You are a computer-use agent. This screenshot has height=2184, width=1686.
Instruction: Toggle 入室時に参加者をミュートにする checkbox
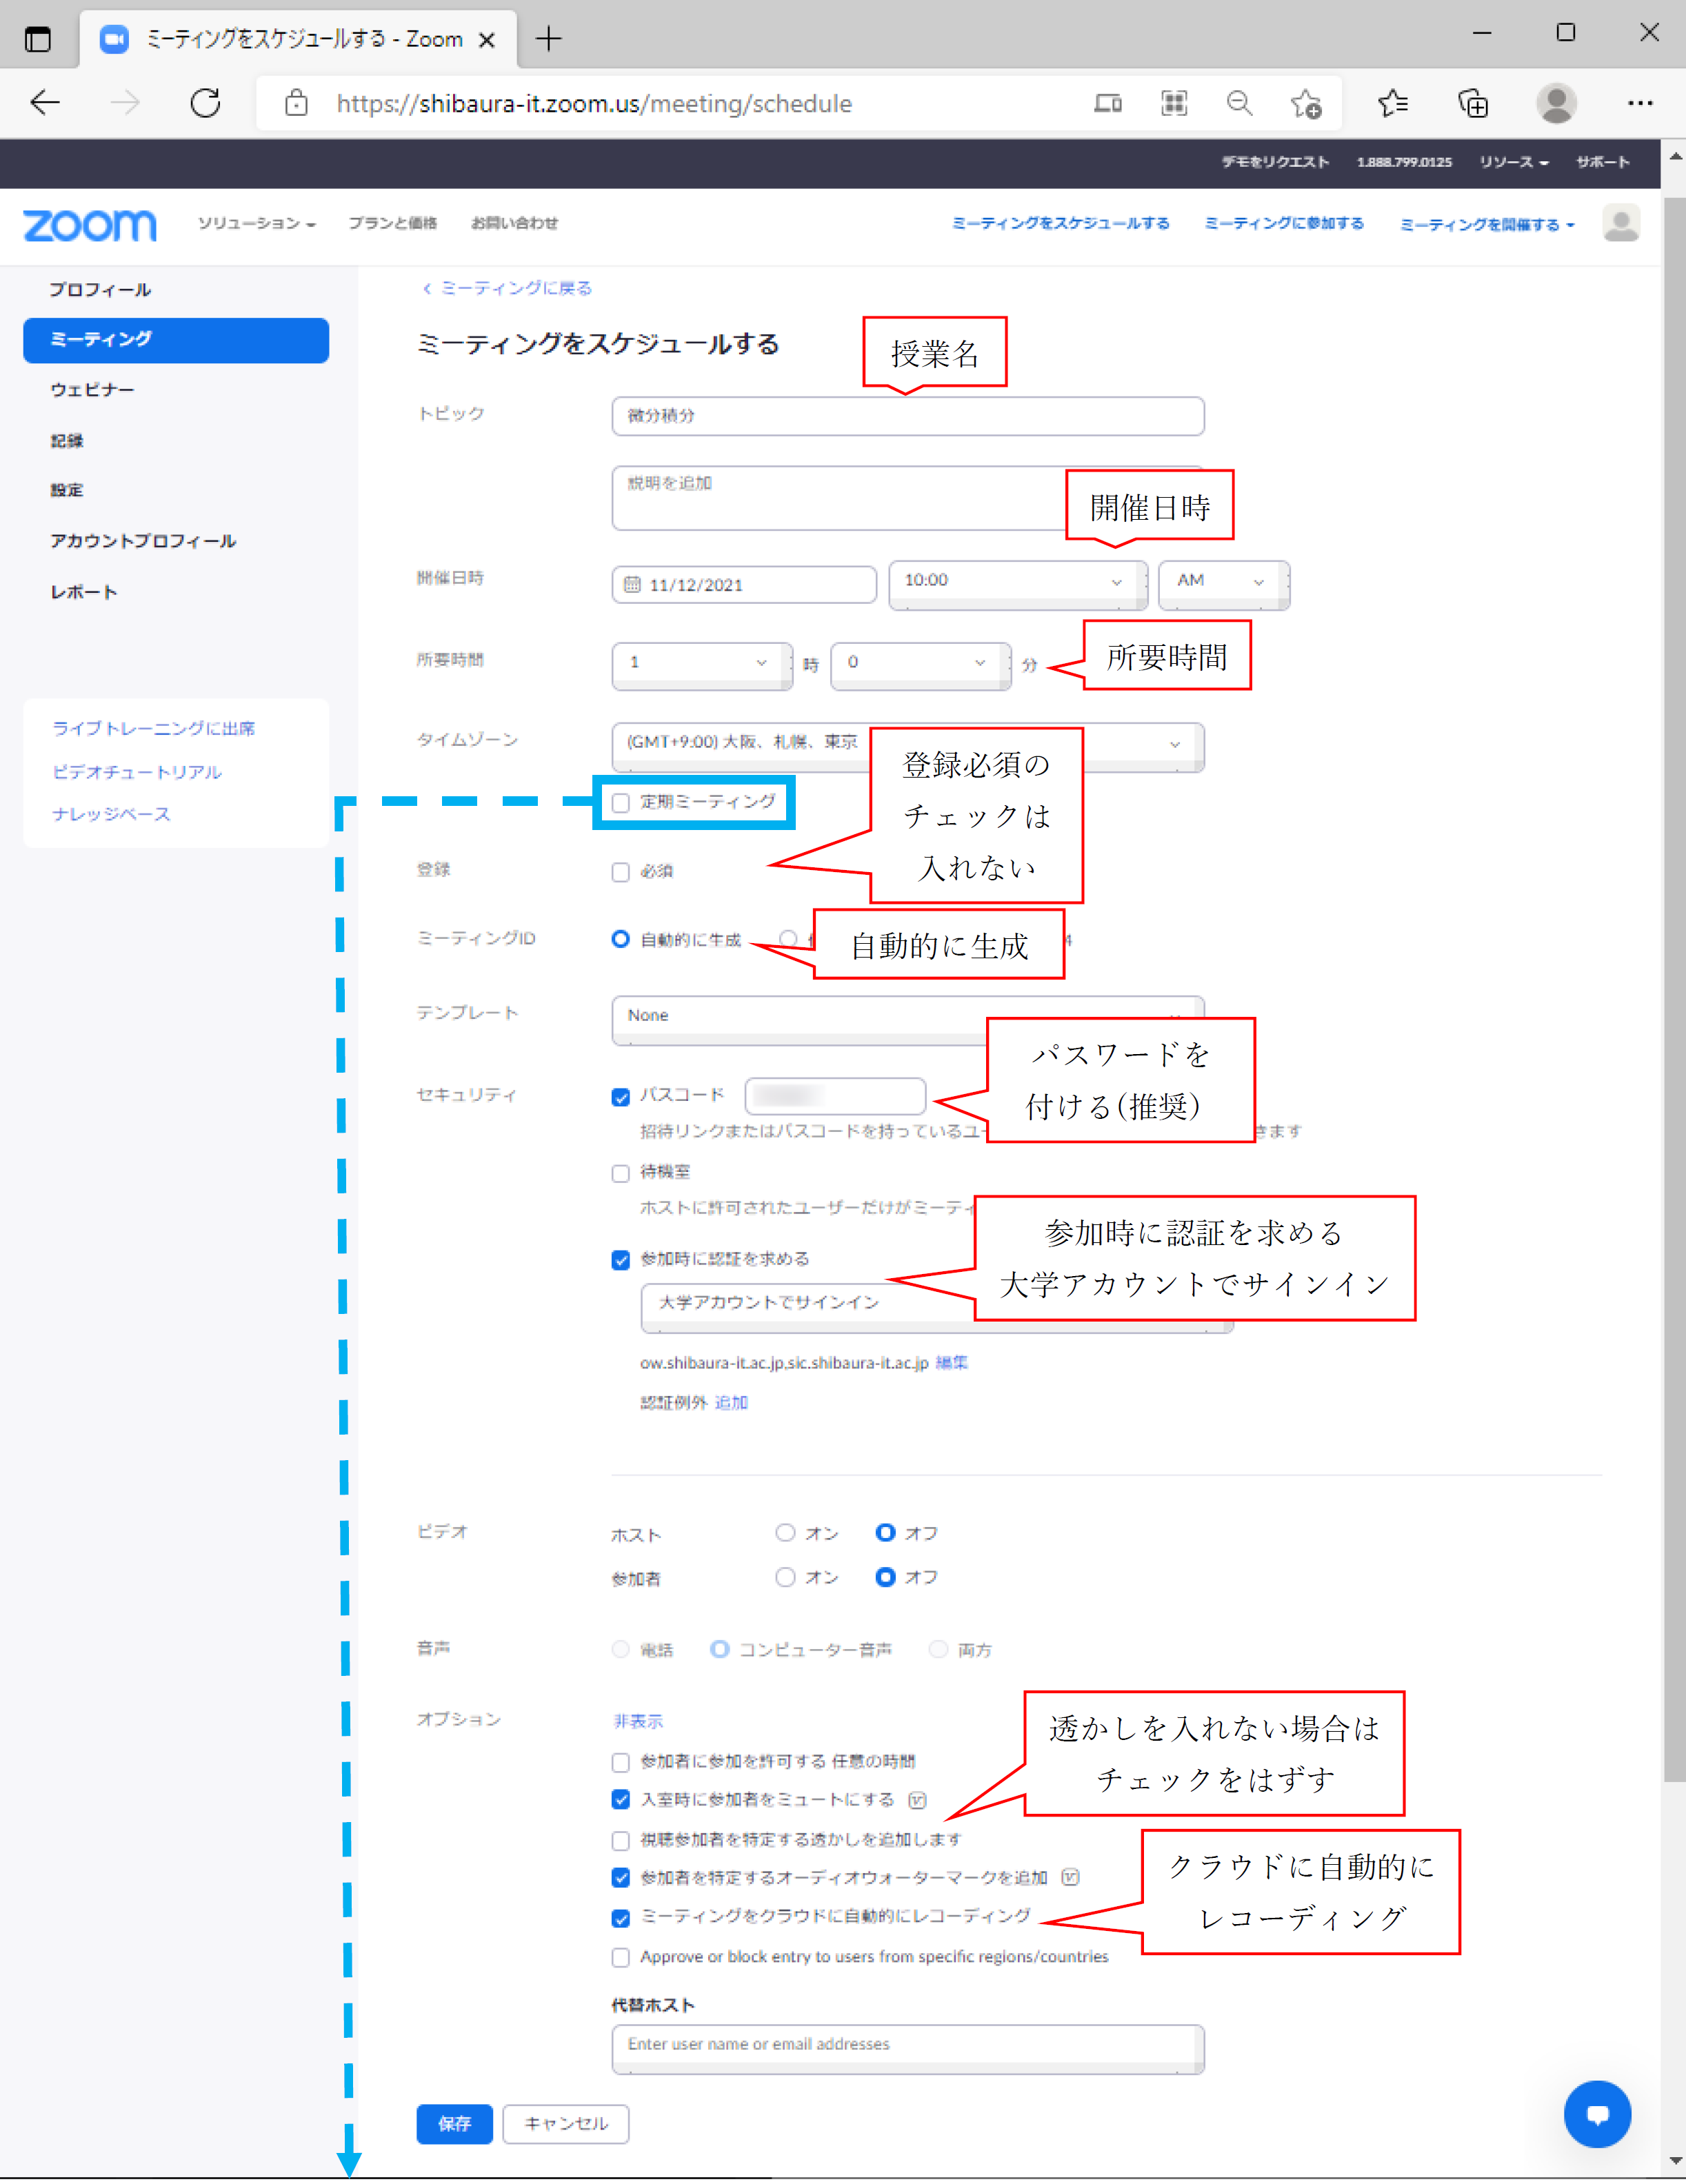(621, 1800)
